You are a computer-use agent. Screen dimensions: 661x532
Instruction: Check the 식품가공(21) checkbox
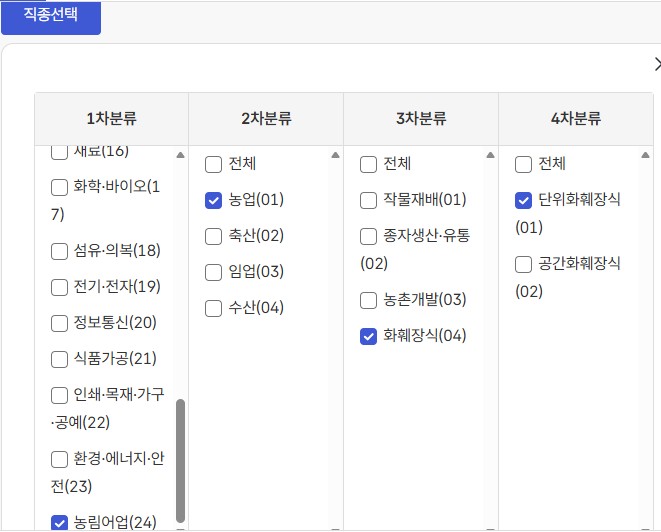[59, 359]
